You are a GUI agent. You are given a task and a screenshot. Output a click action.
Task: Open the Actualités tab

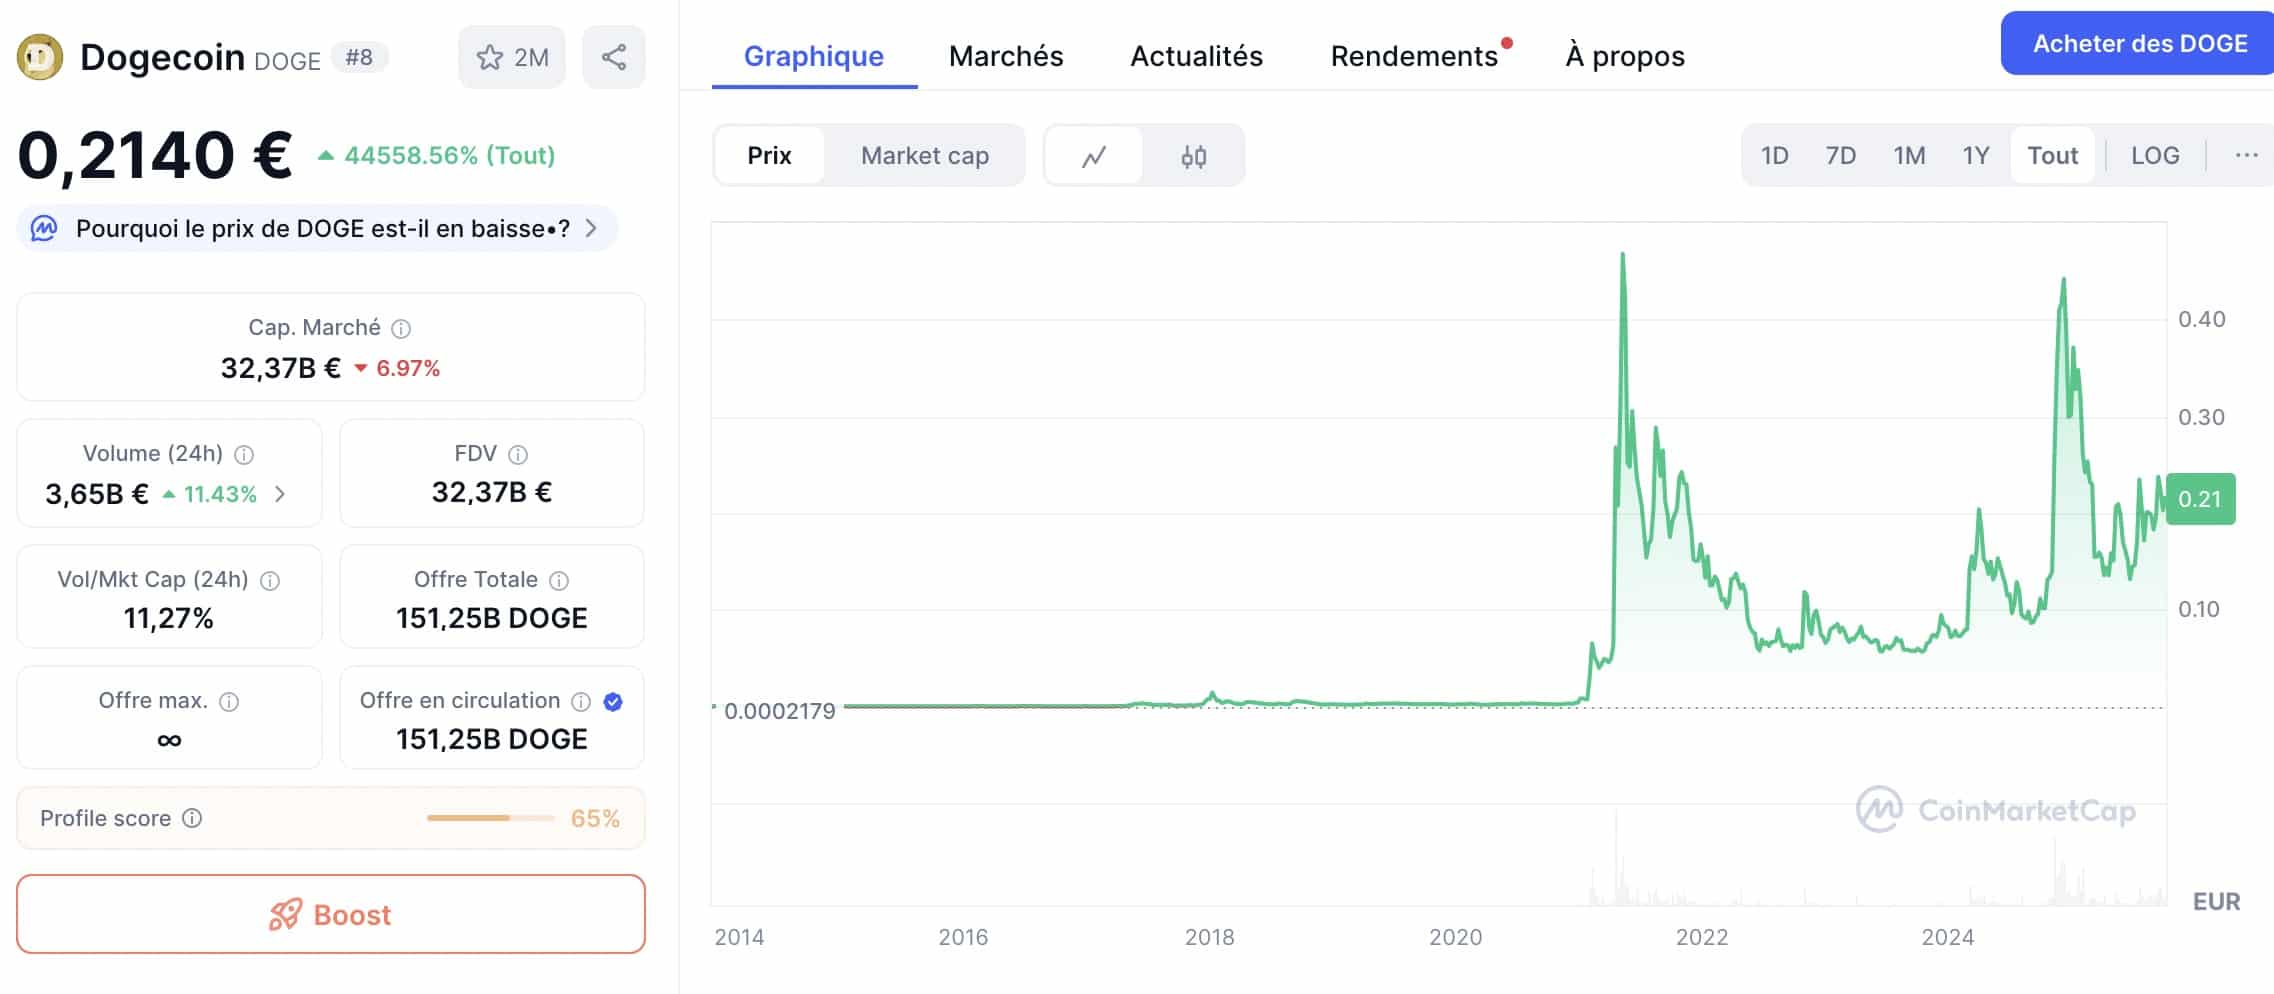(x=1195, y=56)
